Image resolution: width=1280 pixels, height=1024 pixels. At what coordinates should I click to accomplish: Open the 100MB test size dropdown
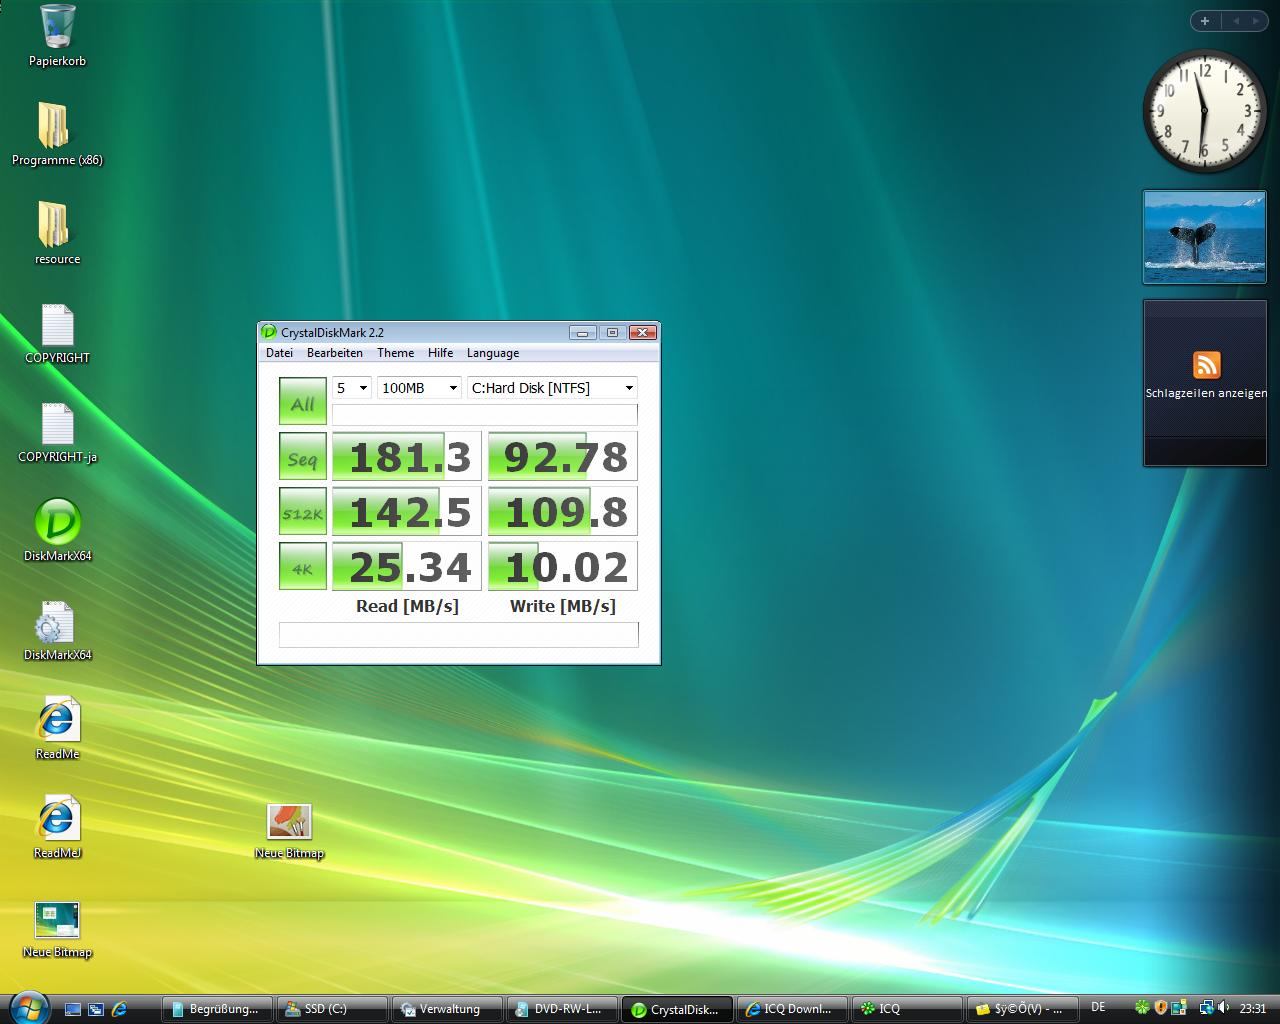[x=419, y=388]
